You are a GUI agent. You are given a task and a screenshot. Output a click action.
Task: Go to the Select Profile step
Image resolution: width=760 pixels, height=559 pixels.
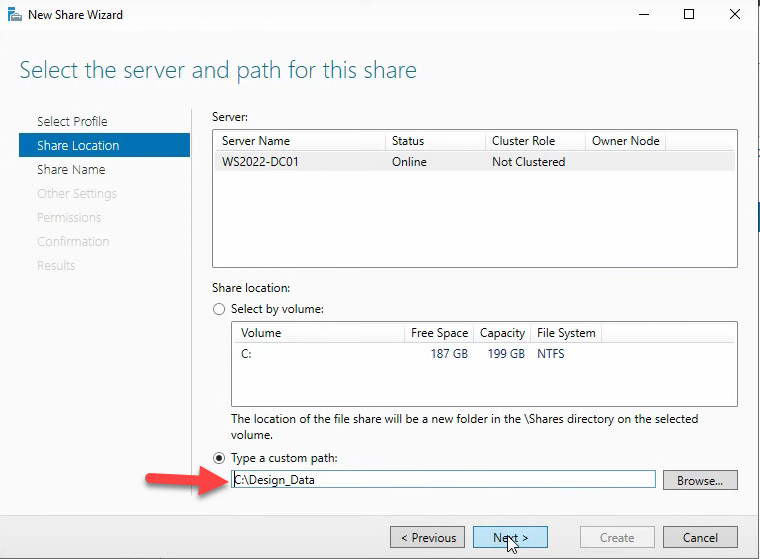[72, 121]
